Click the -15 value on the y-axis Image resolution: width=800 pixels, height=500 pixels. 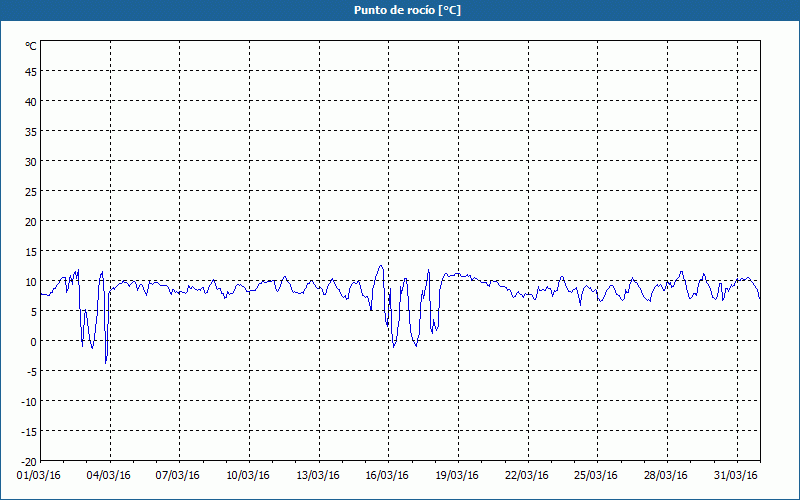(29, 432)
